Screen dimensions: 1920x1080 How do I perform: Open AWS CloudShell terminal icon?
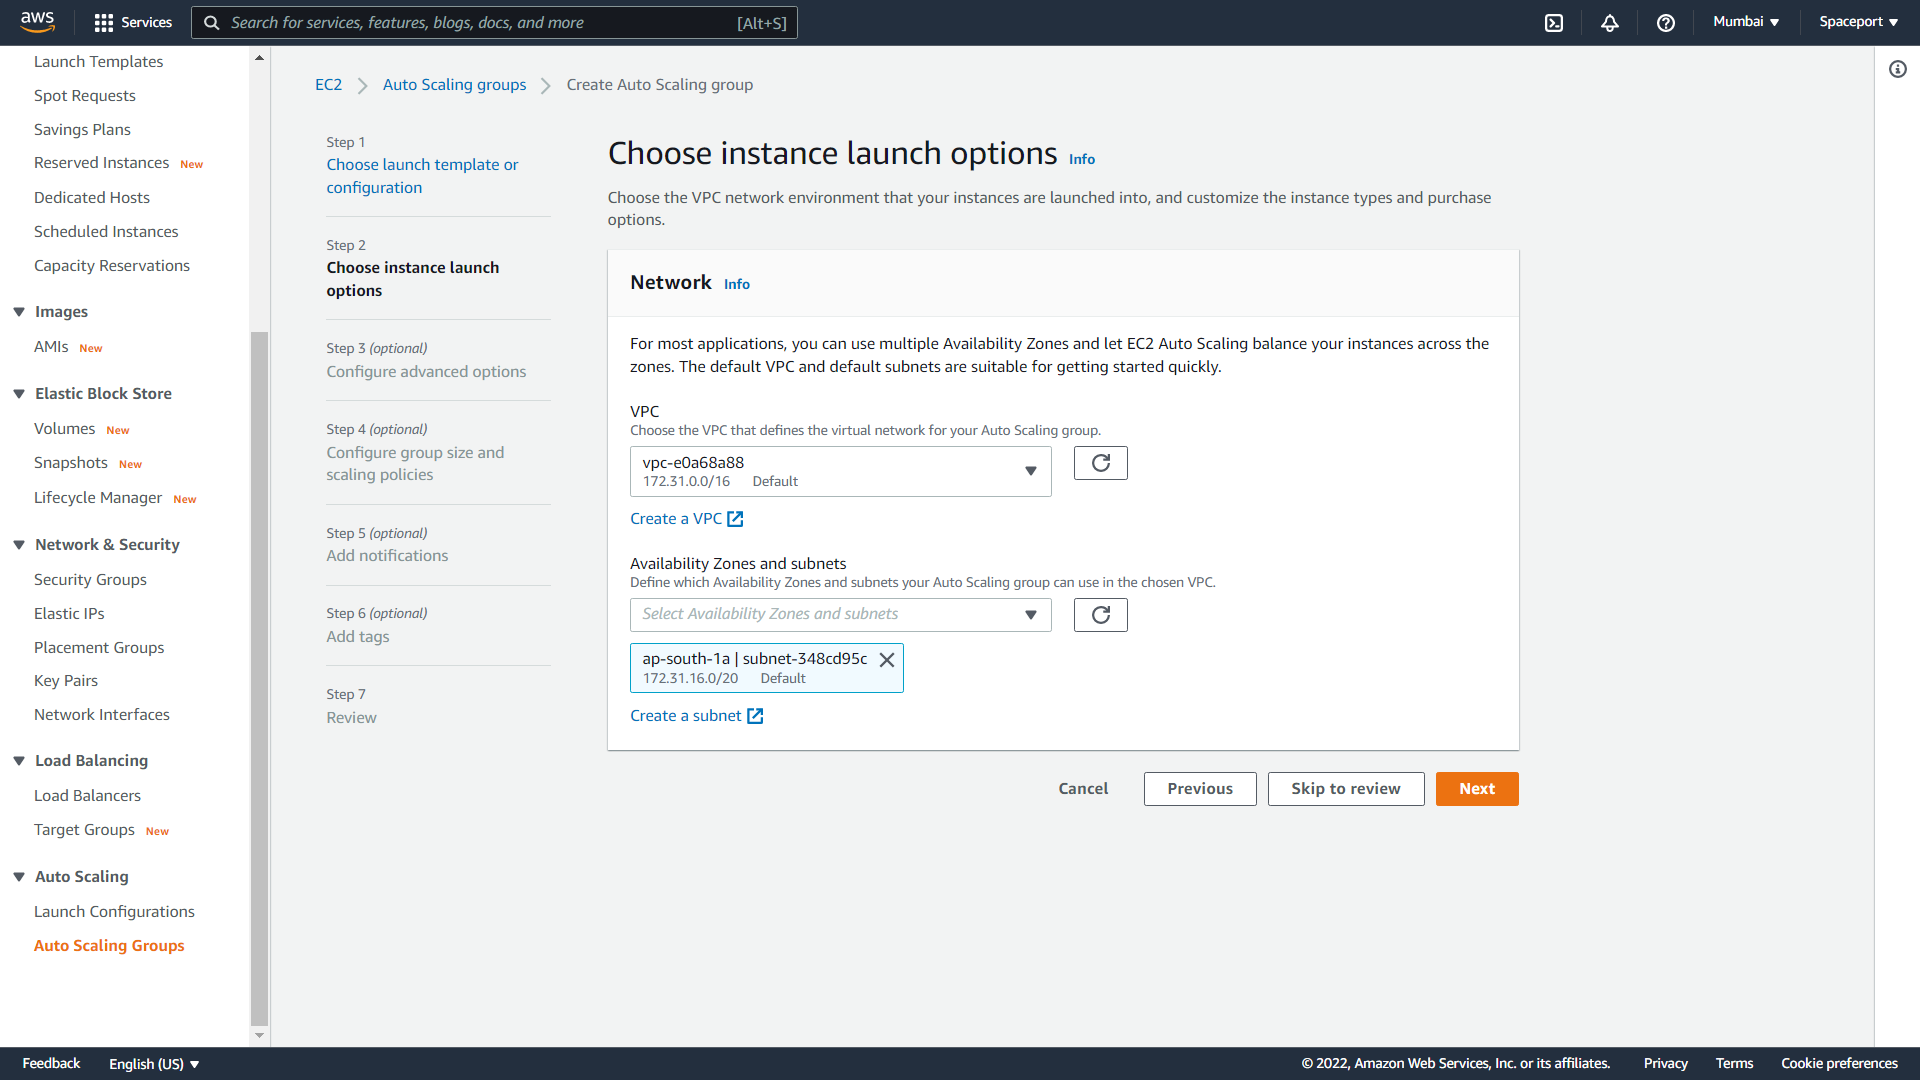coord(1554,22)
